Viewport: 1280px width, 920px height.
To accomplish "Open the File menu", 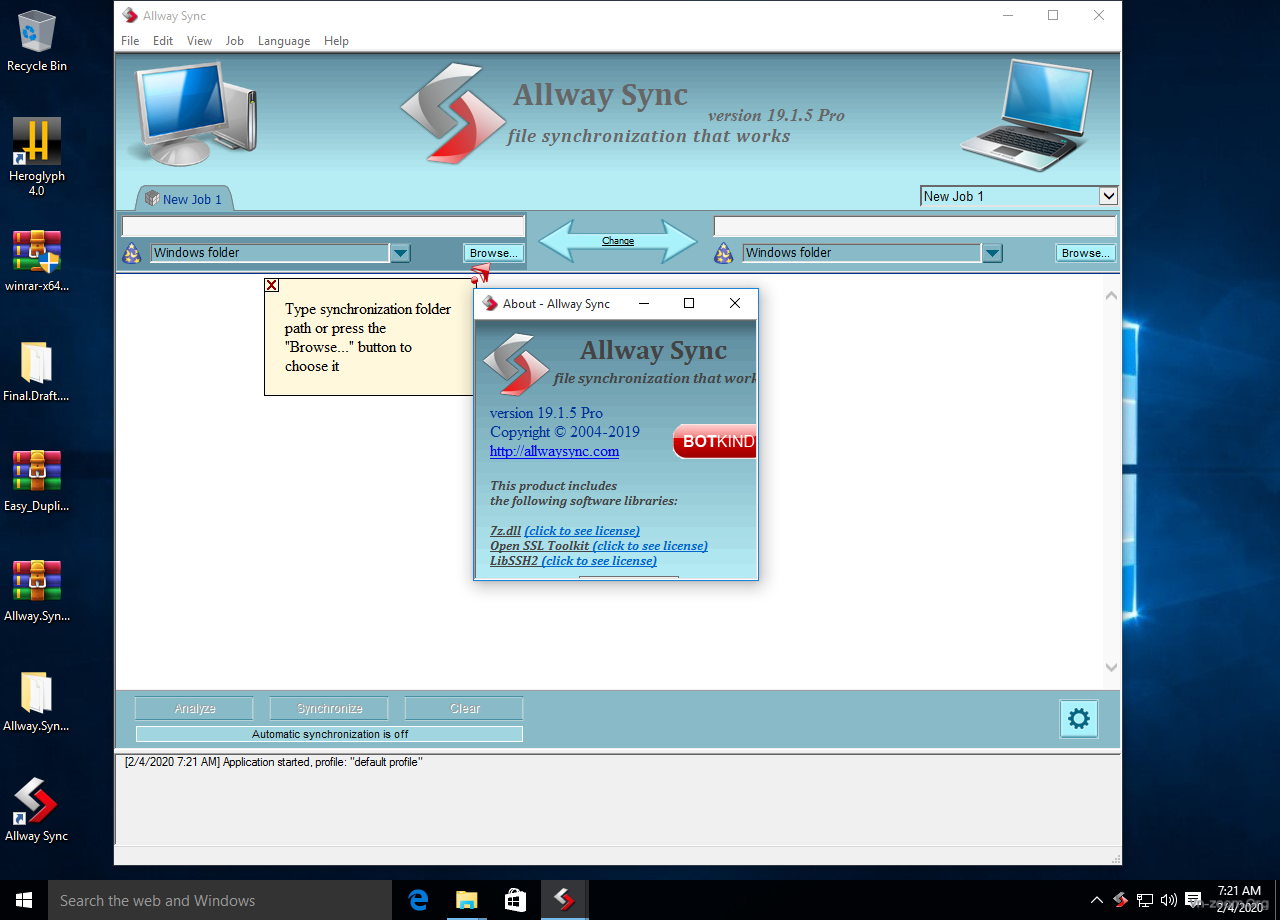I will click(x=130, y=41).
